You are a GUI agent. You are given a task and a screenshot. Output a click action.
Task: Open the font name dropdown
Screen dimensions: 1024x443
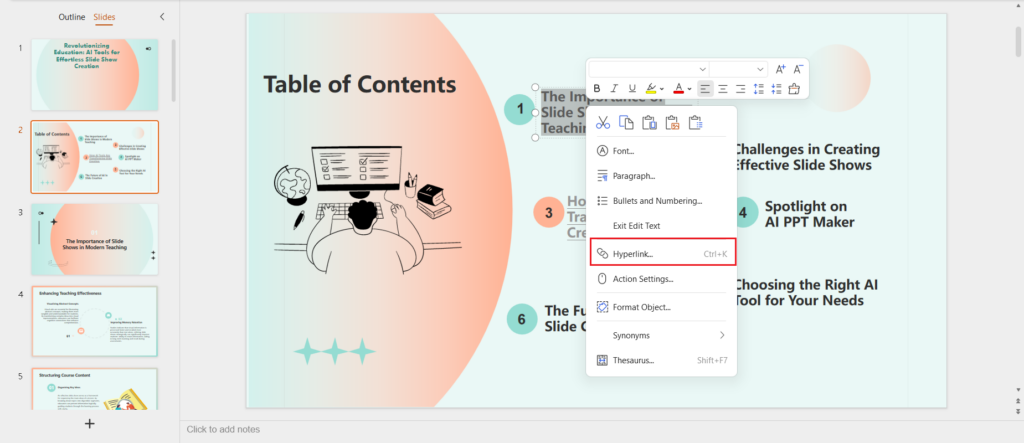(647, 68)
